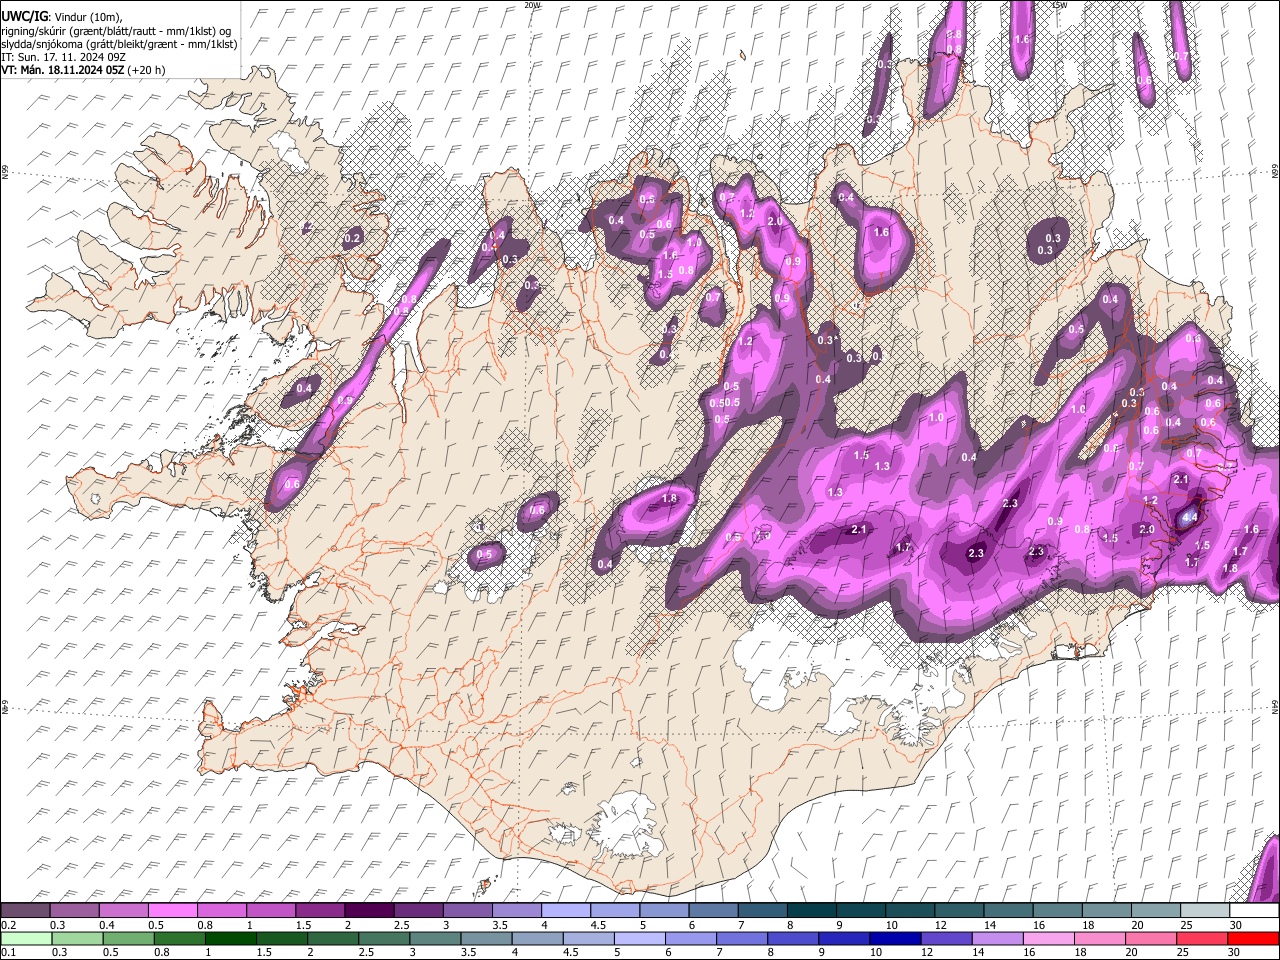Select the 'rigning/skúrir' legend description line
Screen dimensions: 1280x960
click(x=116, y=30)
